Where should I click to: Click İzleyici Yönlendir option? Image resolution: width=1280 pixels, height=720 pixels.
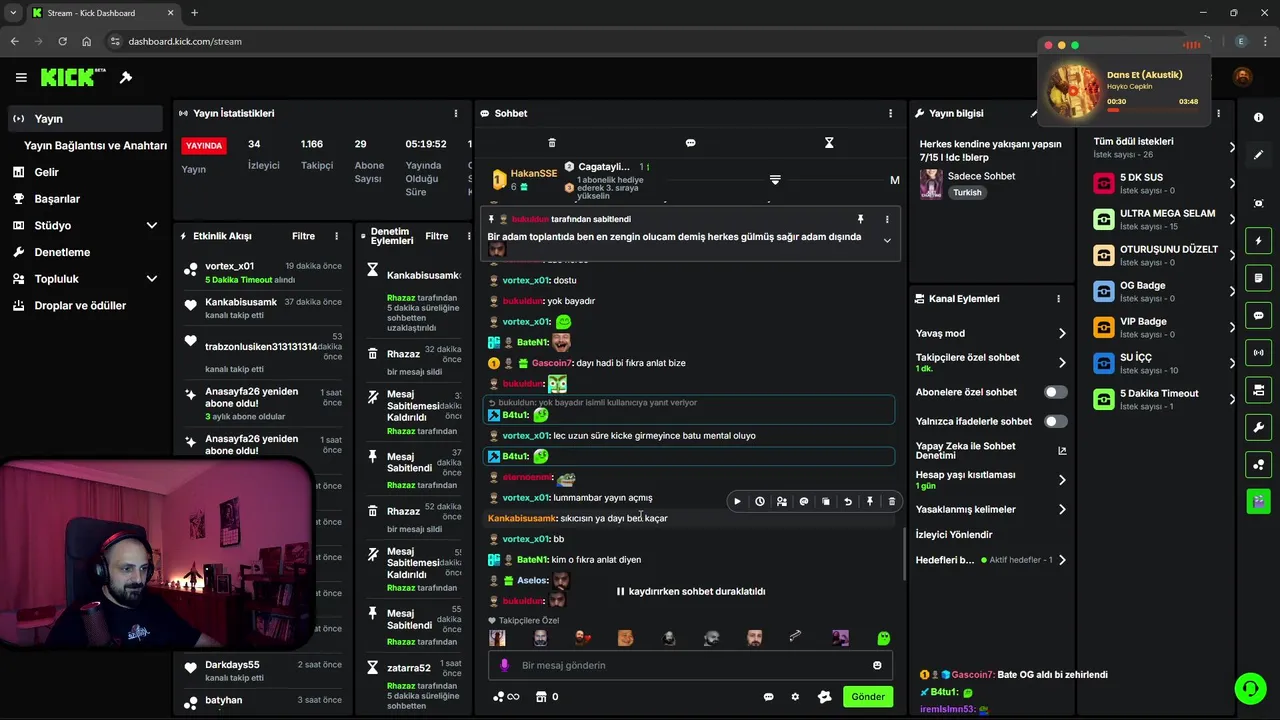point(954,535)
